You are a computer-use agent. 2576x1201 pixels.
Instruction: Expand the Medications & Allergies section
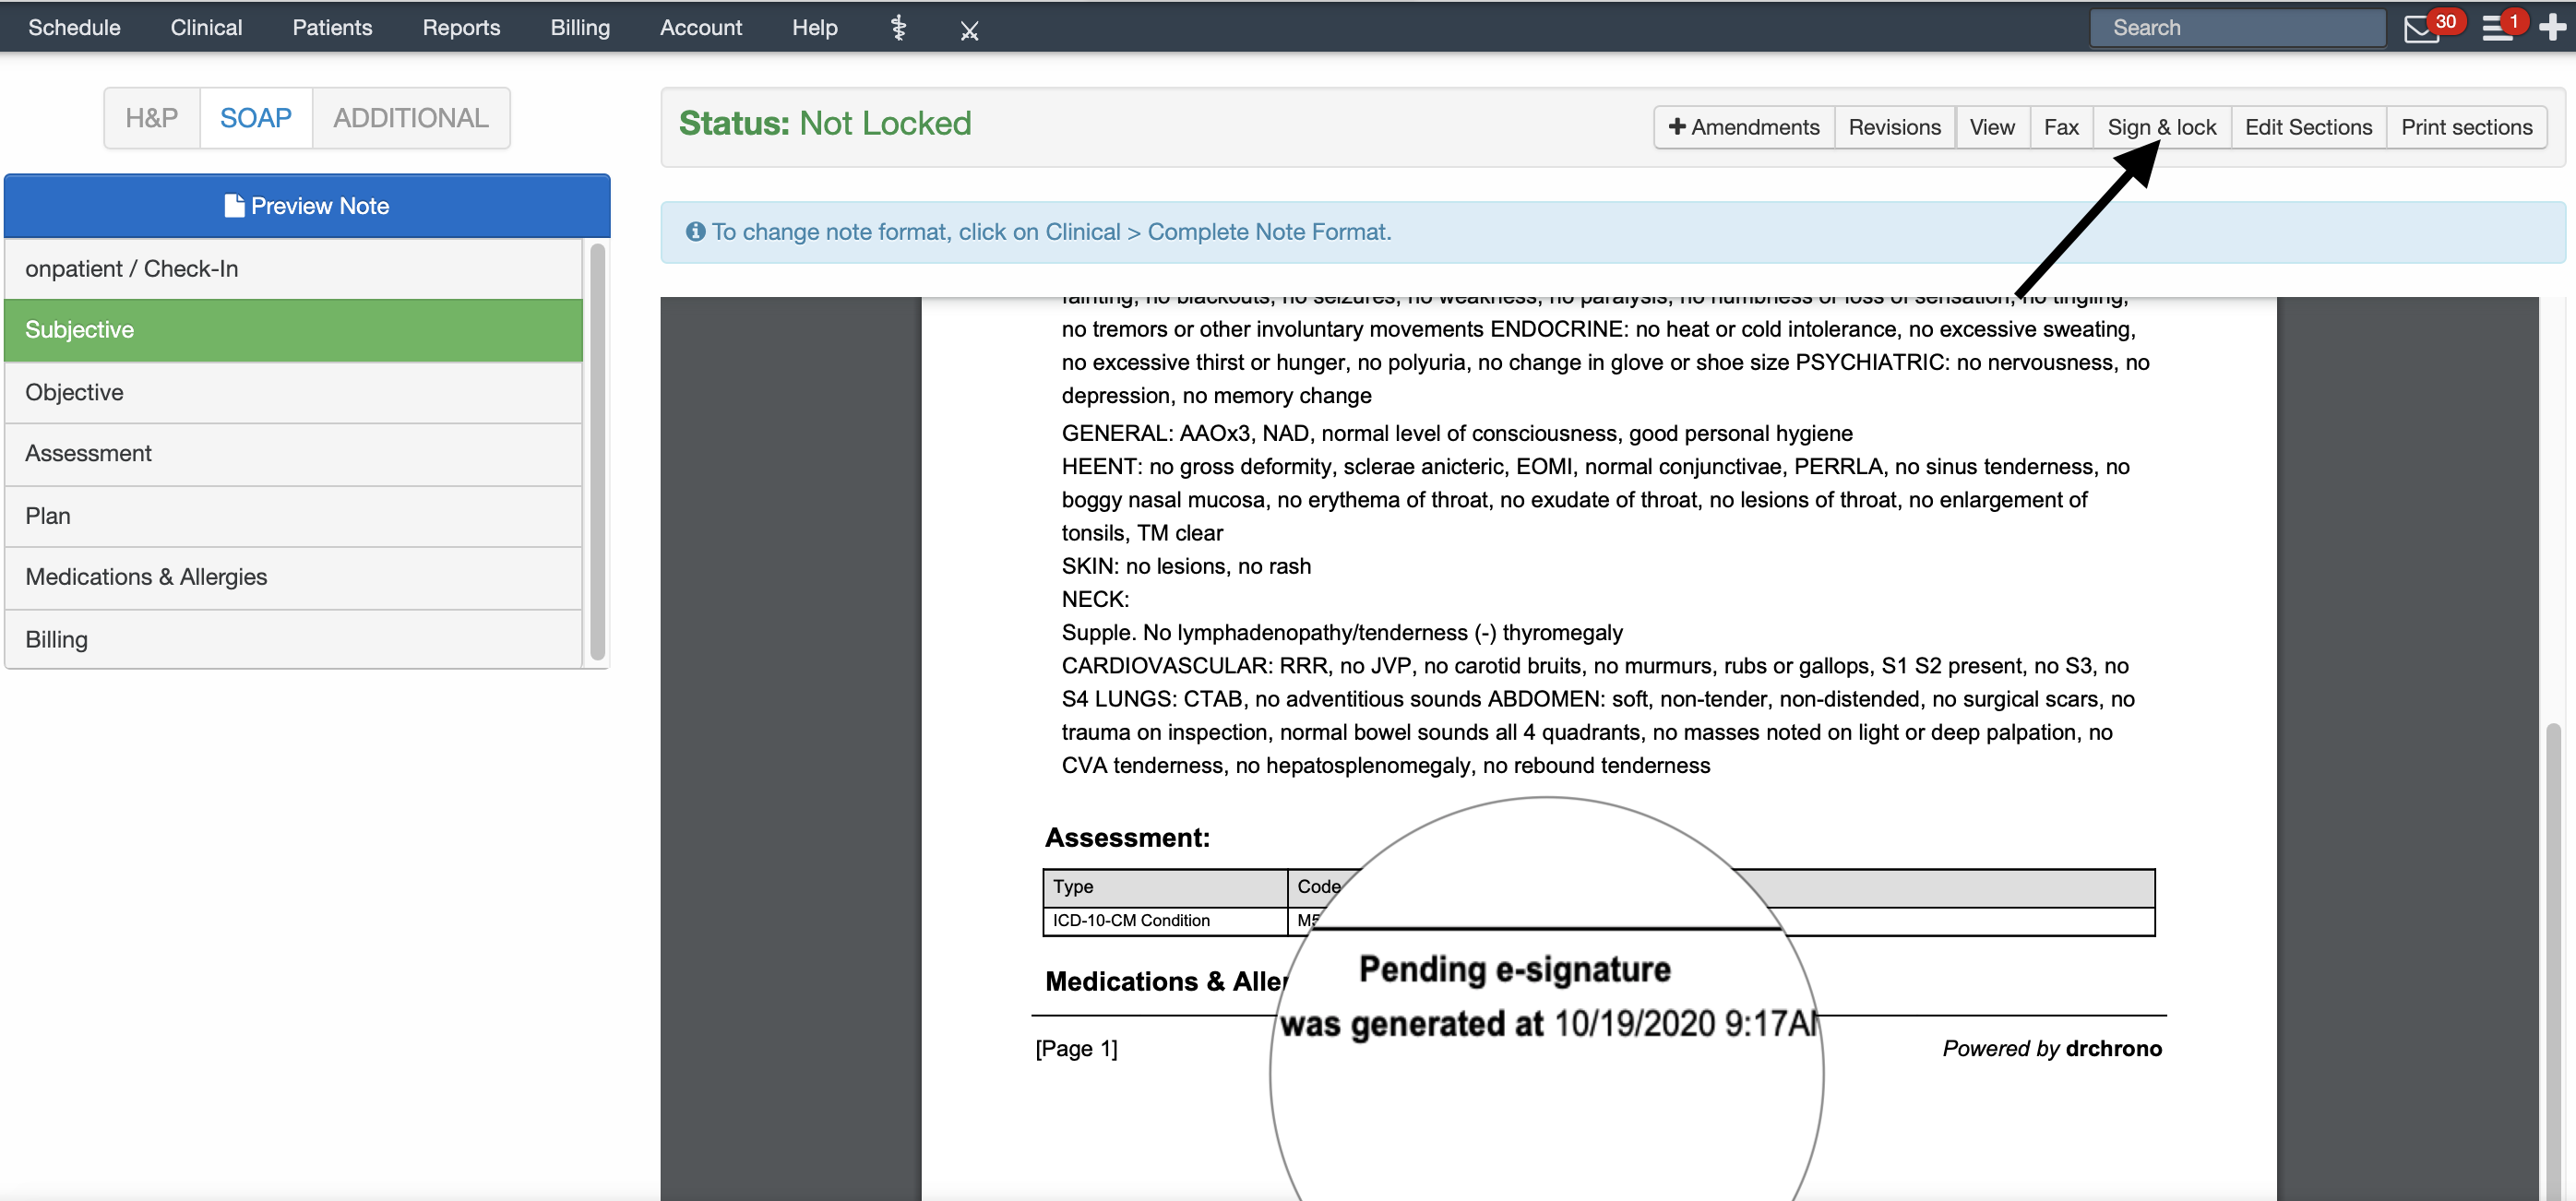[x=146, y=577]
